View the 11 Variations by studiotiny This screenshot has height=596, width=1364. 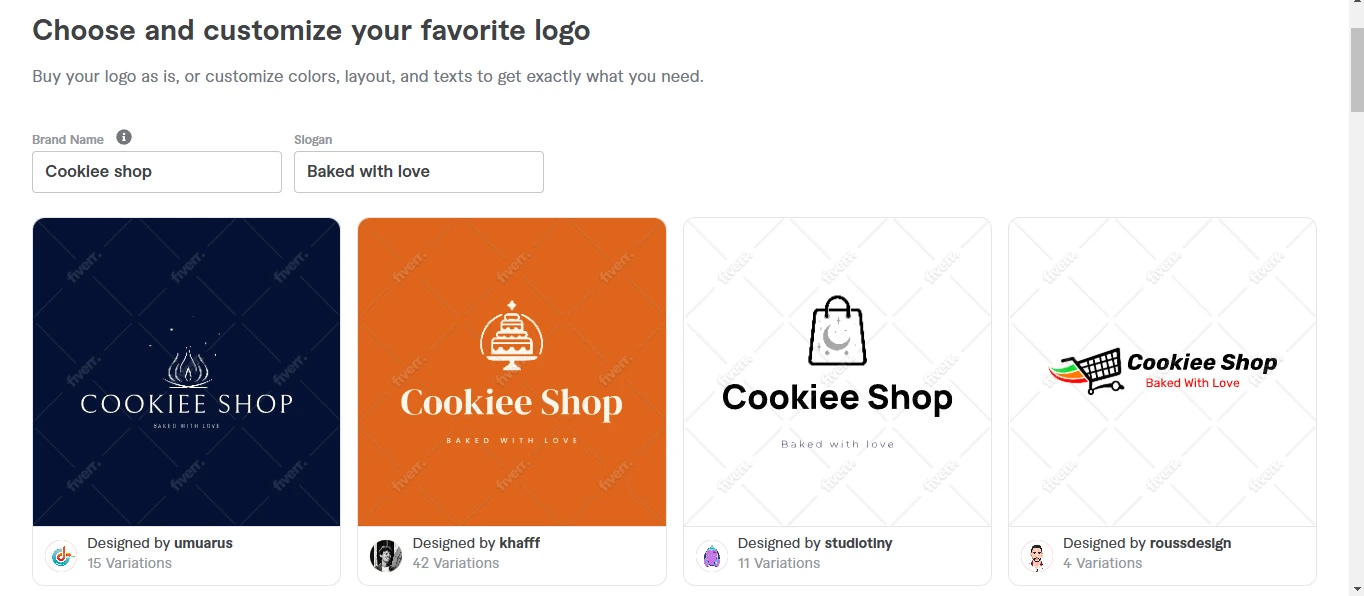(780, 563)
